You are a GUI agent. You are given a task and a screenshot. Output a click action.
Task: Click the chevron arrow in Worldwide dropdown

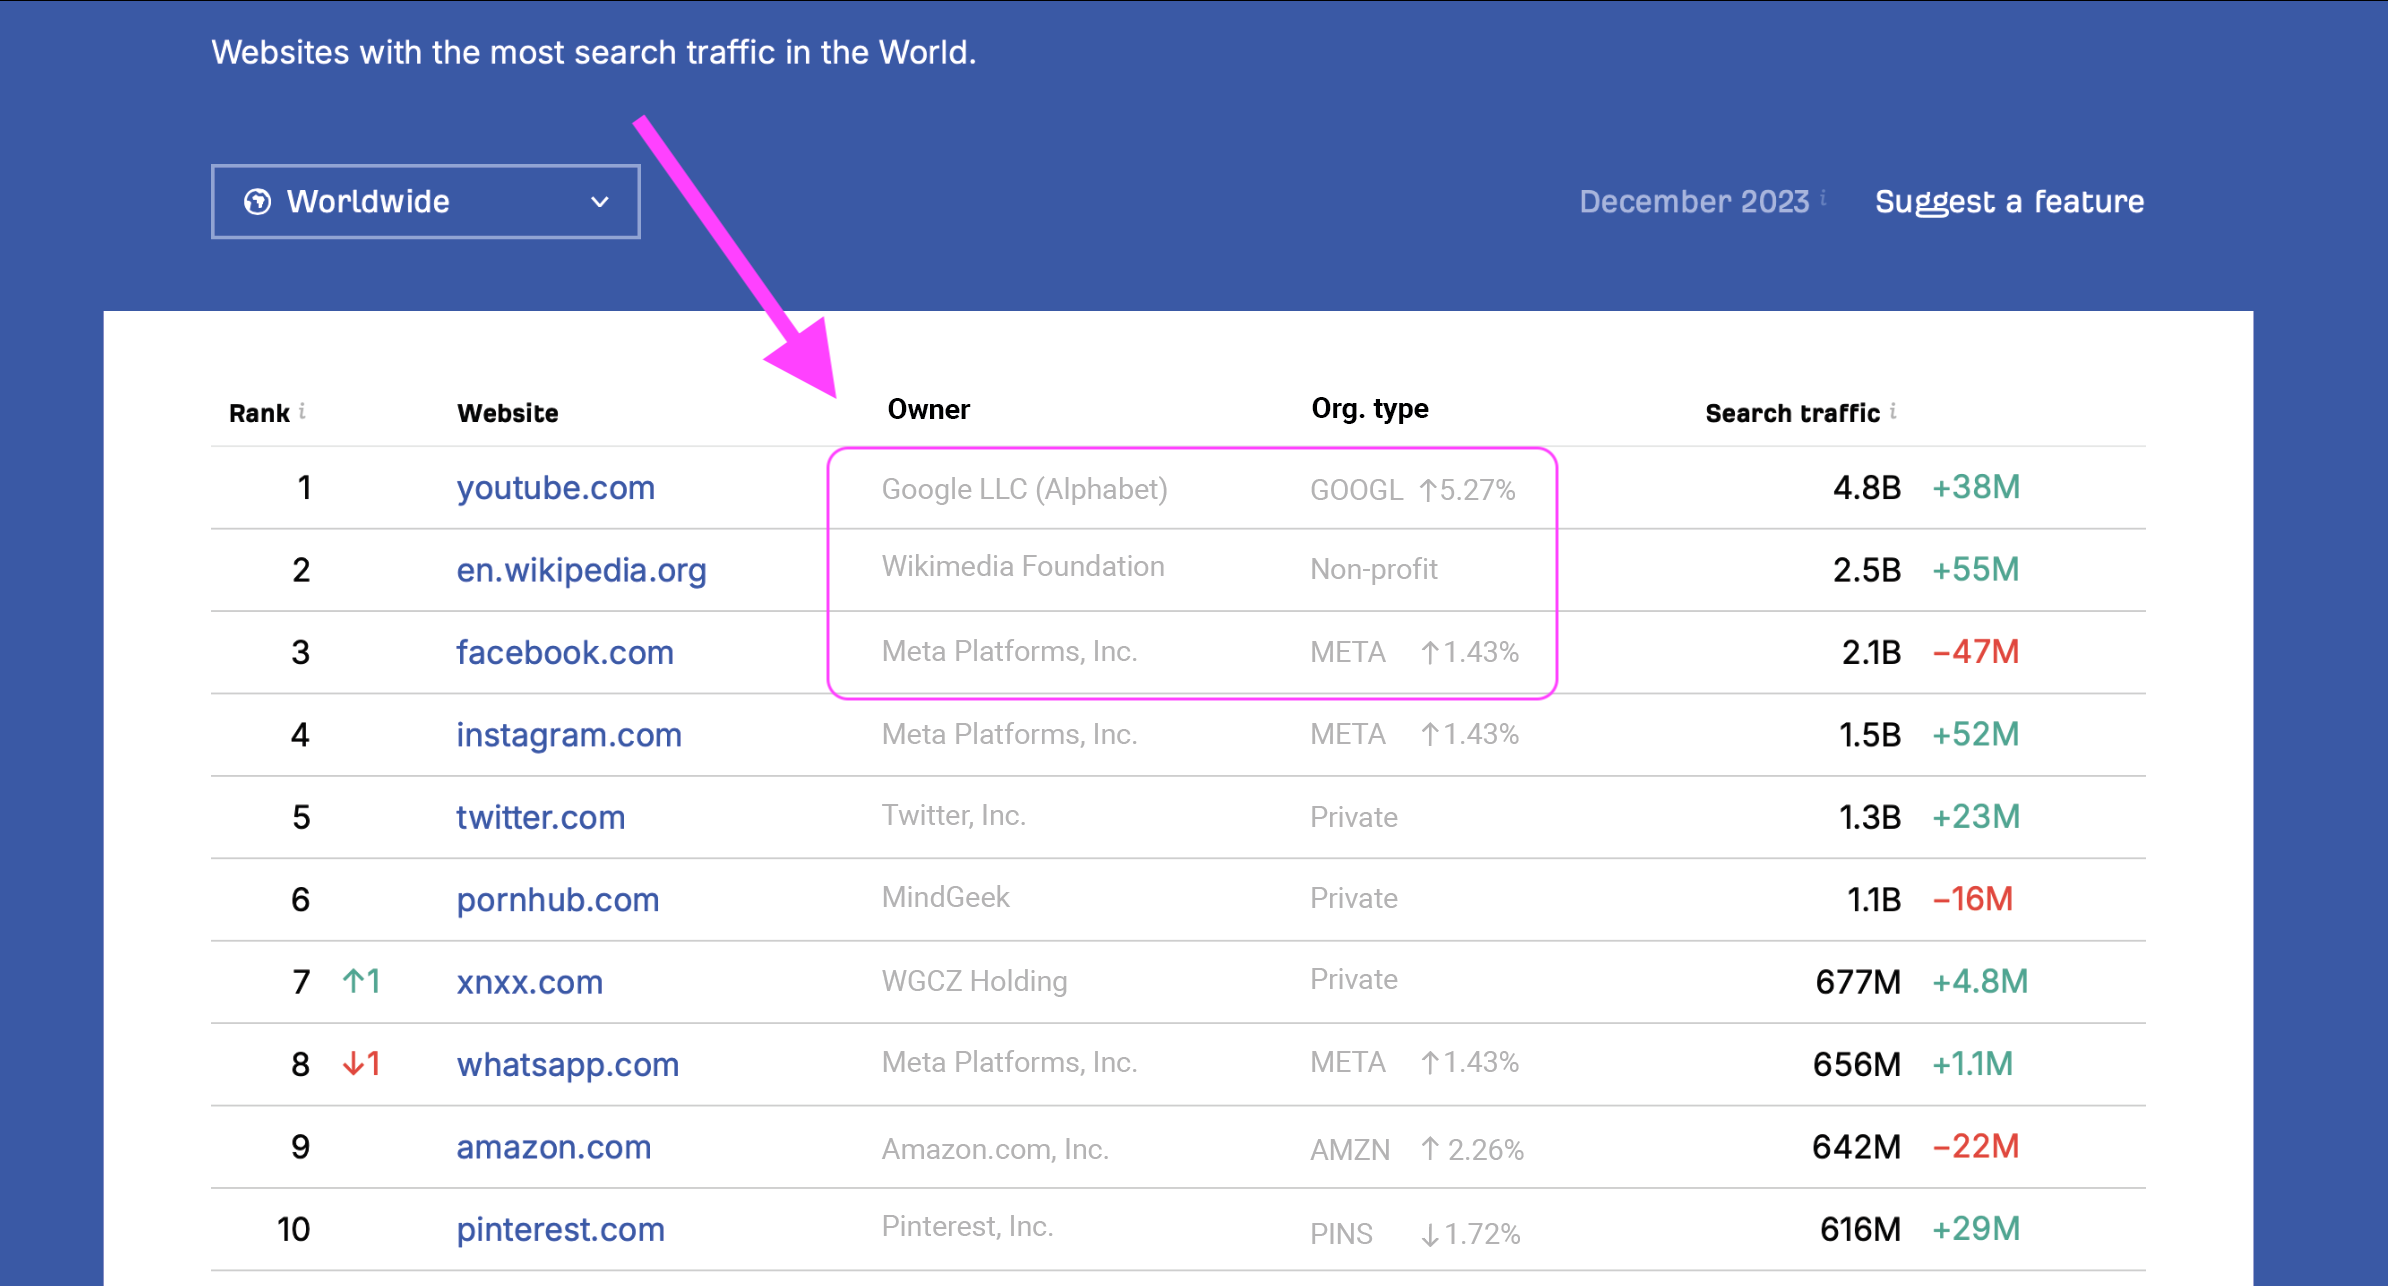600,202
